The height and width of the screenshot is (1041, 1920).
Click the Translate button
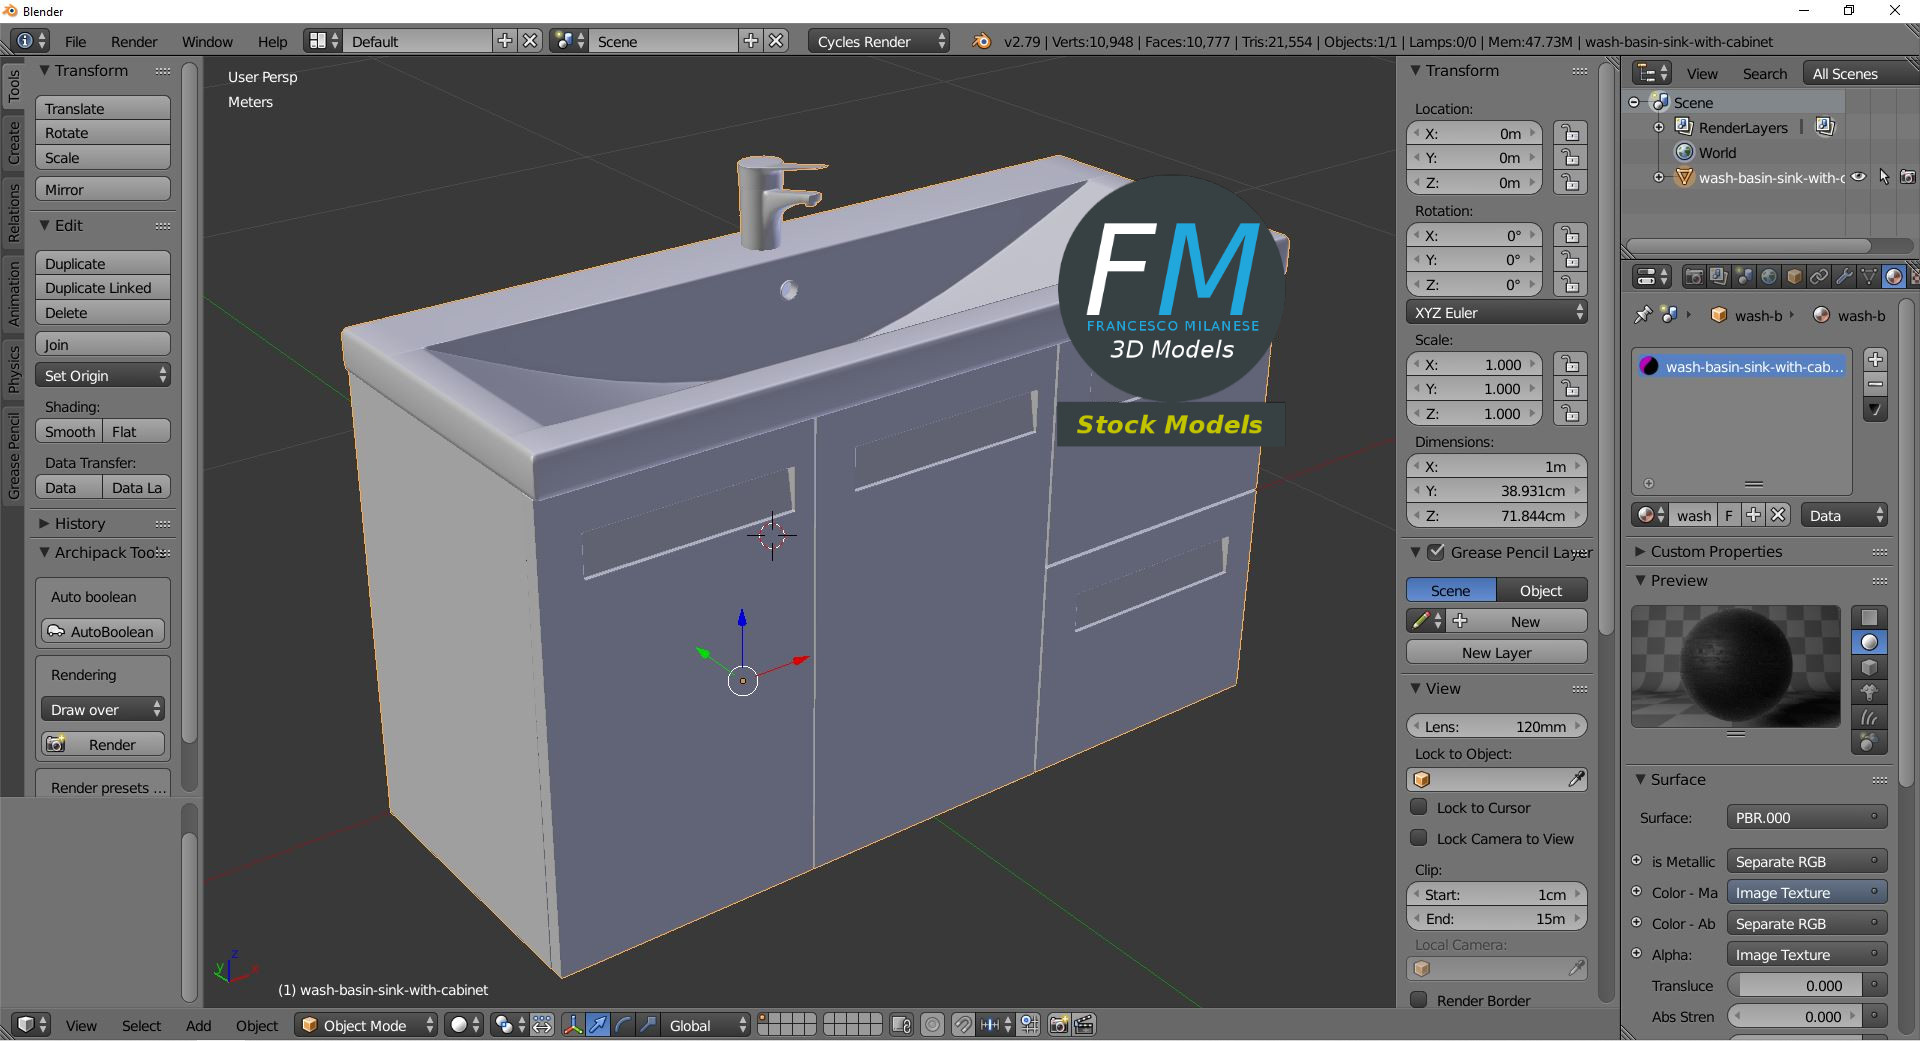103,108
